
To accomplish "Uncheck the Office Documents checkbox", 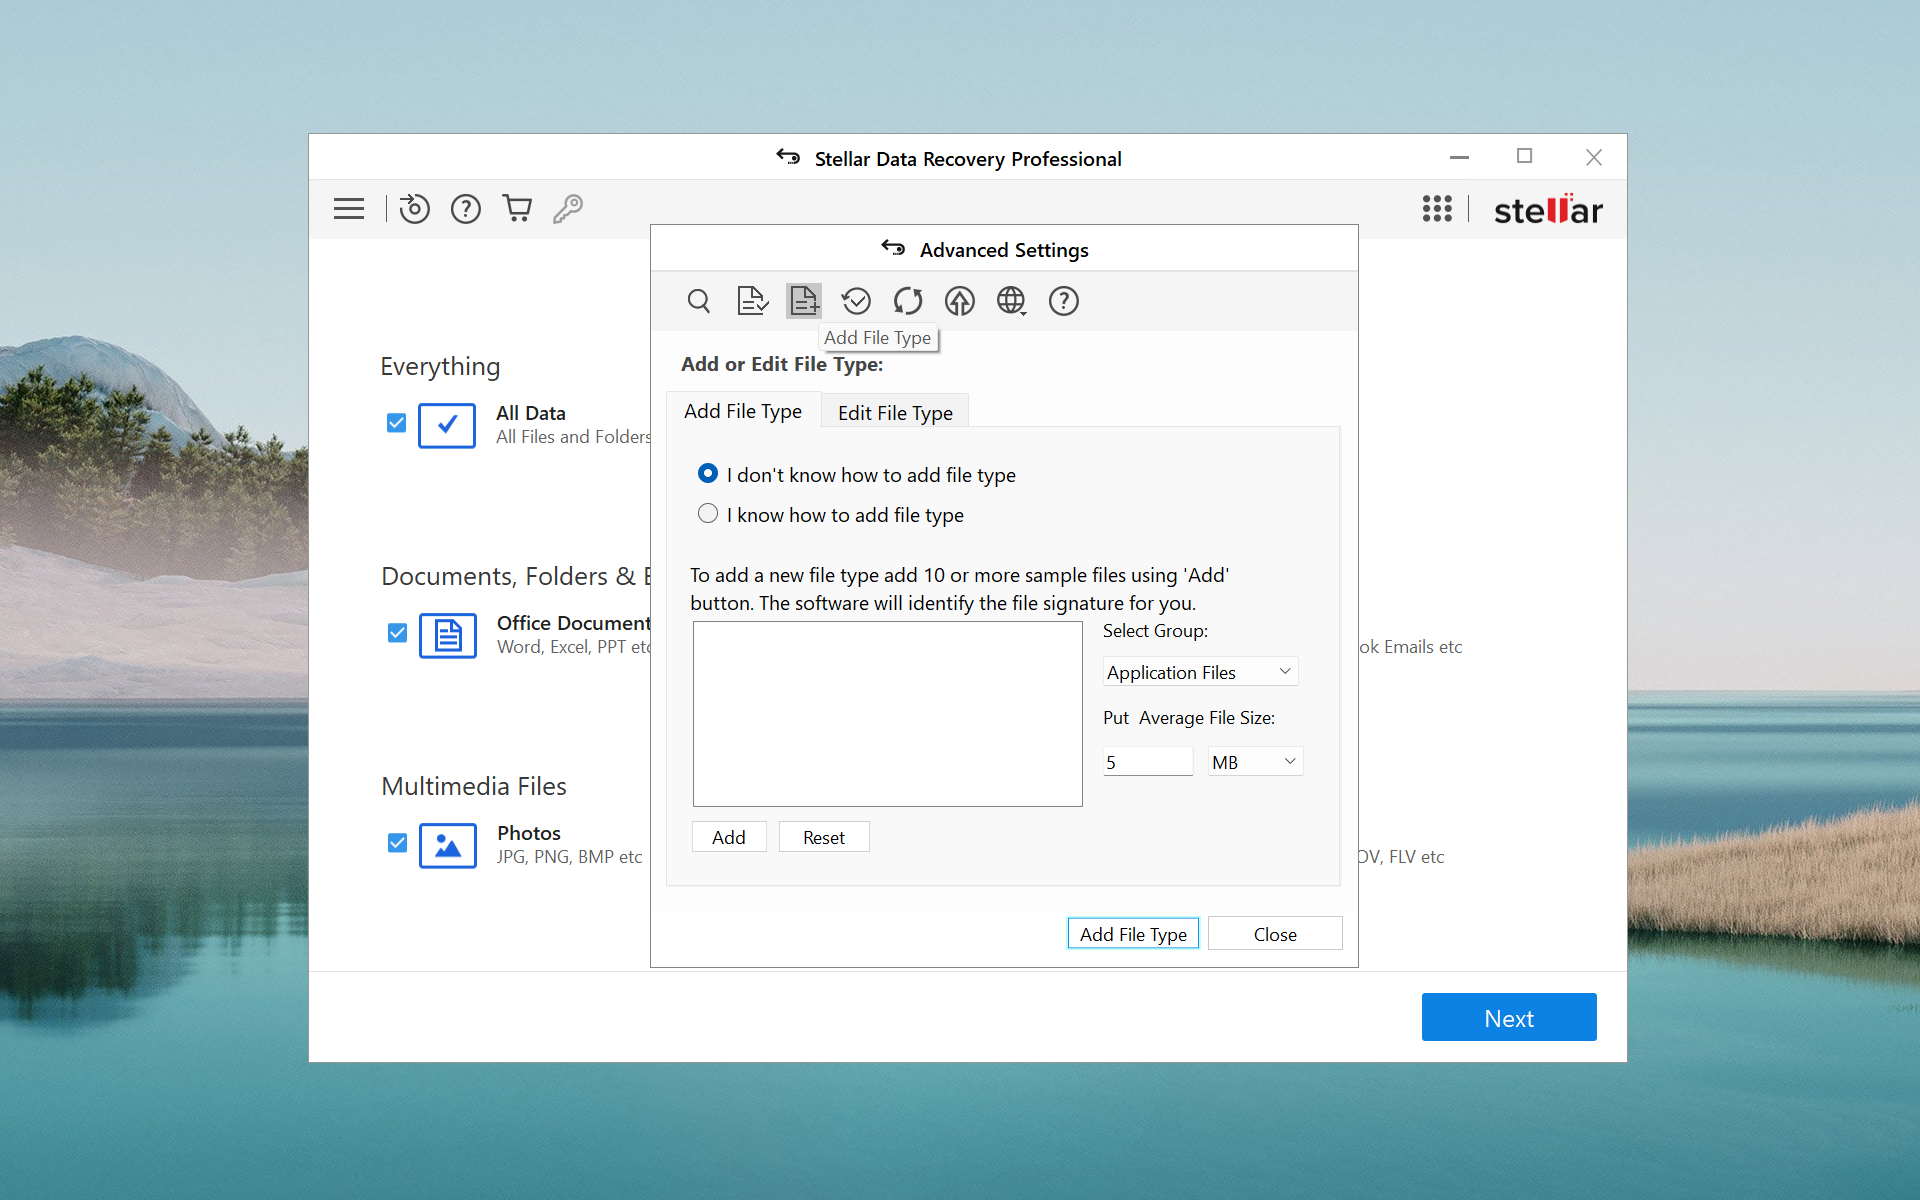I will click(397, 633).
